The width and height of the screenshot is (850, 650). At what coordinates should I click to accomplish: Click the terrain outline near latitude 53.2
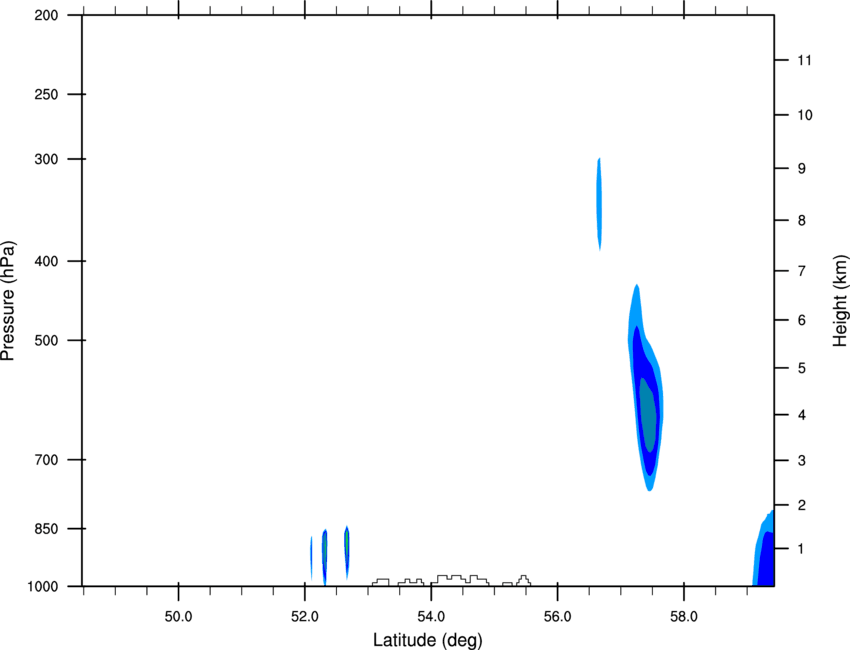pyautogui.click(x=381, y=582)
